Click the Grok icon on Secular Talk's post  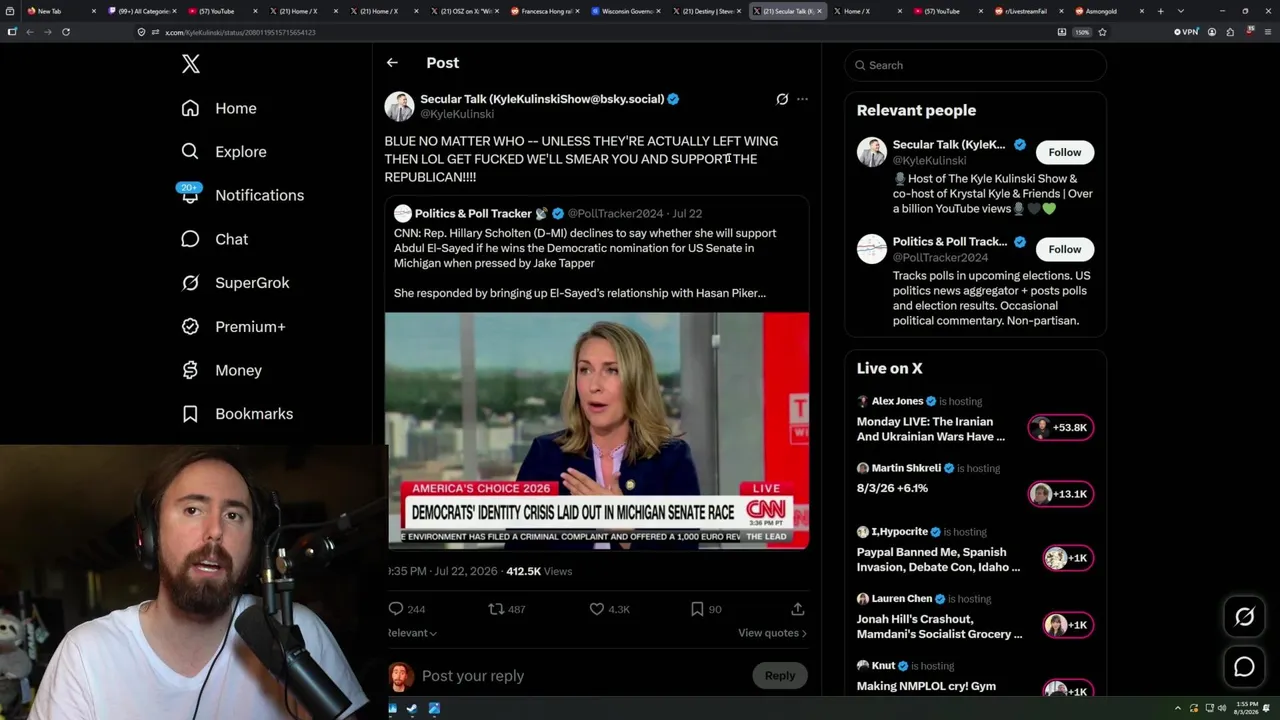pos(782,99)
